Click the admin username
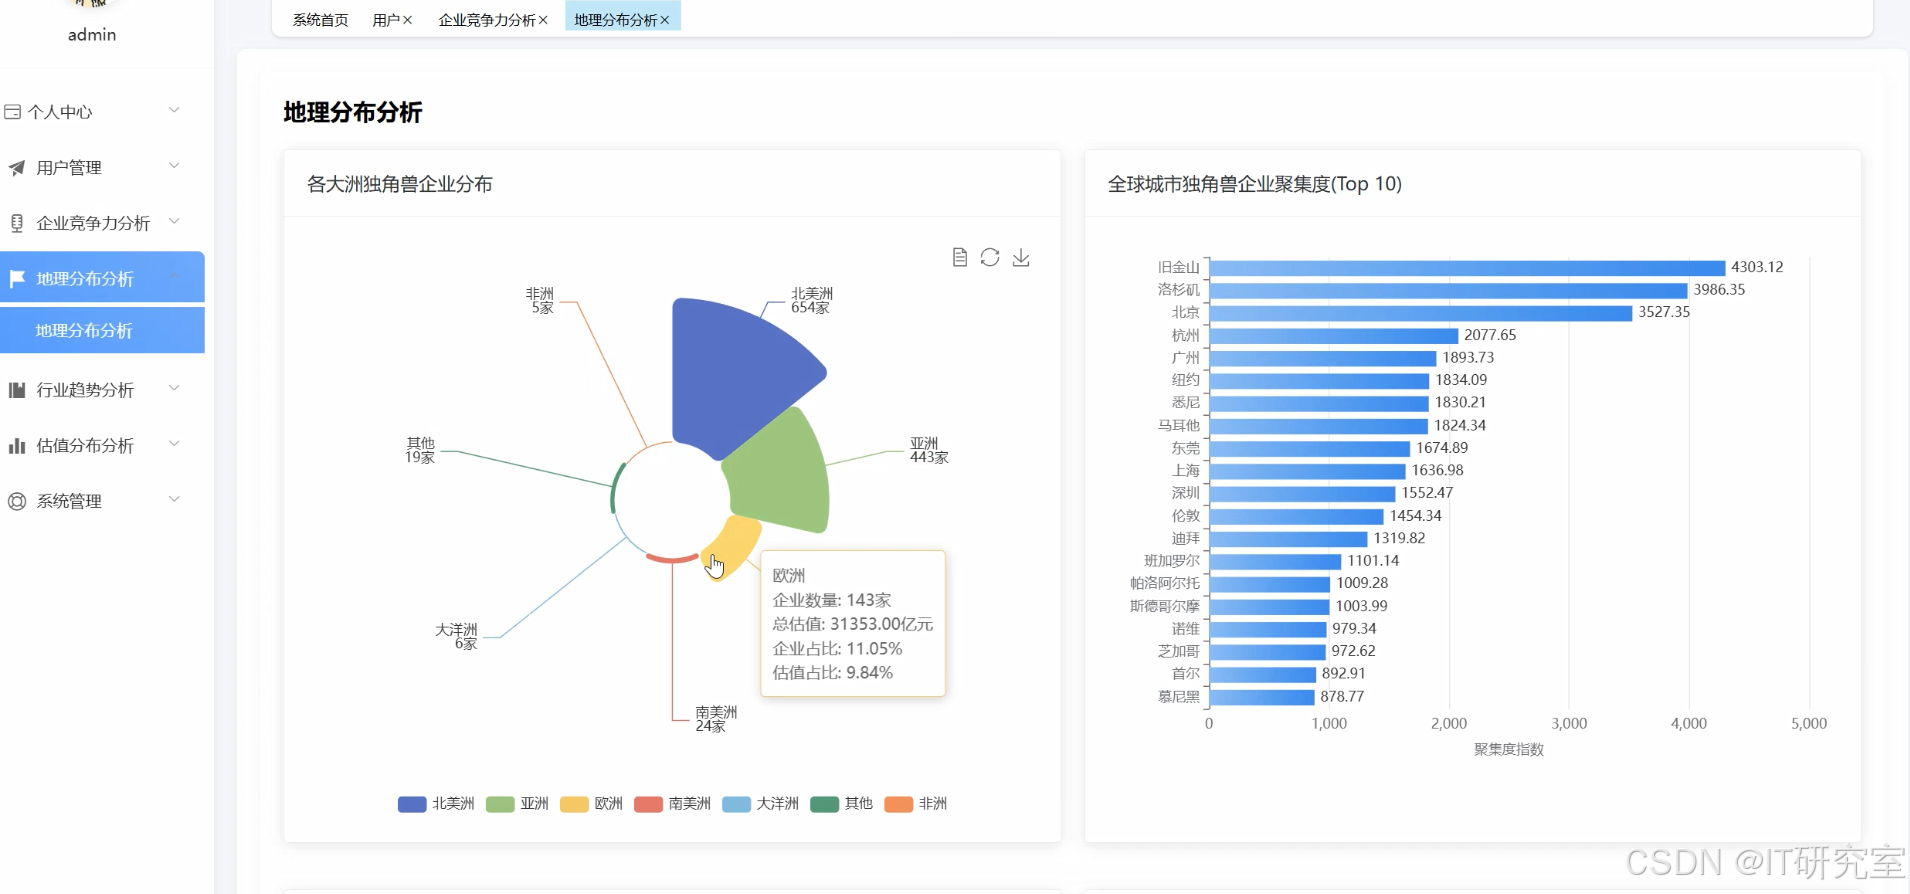Viewport: 1910px width, 894px height. pyautogui.click(x=92, y=35)
